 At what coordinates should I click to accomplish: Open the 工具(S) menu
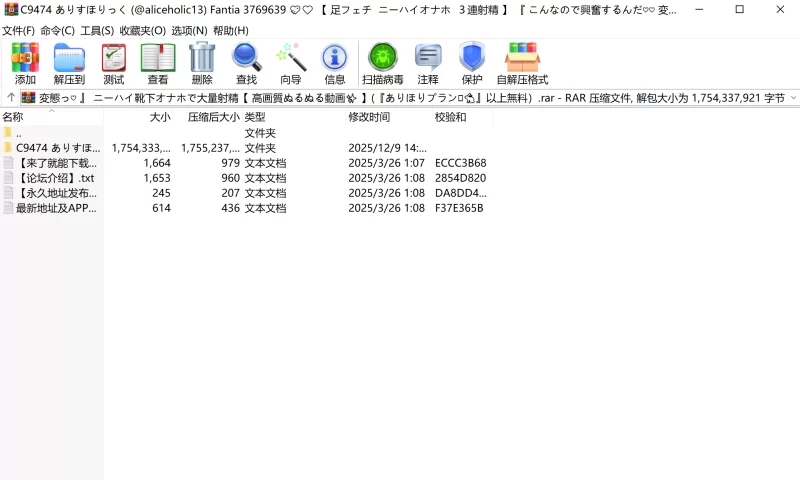coord(97,31)
